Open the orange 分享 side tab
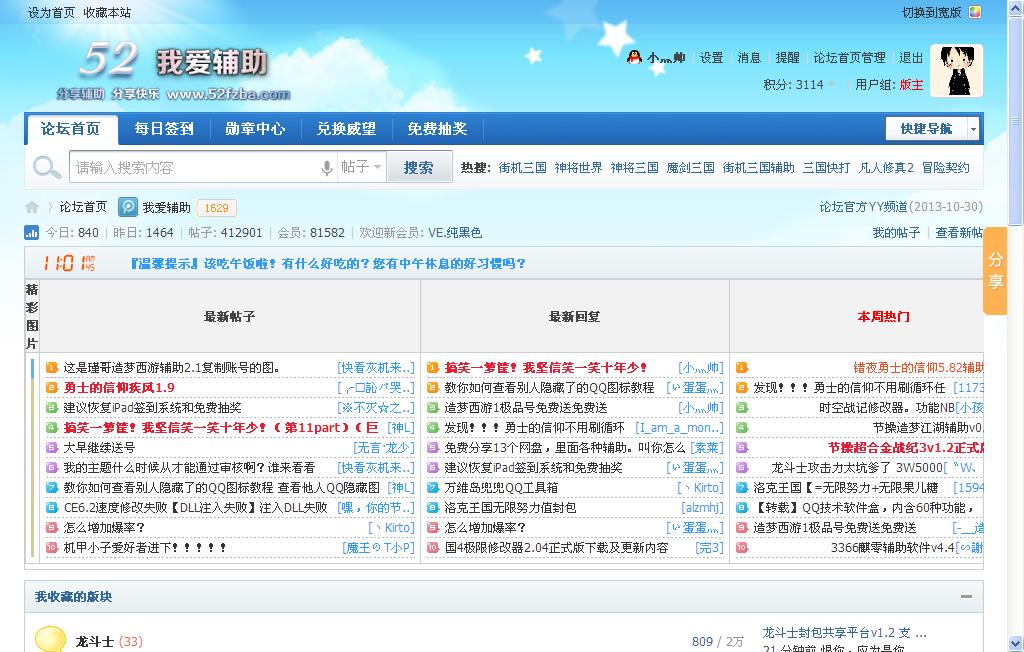Screen dimensions: 1024x652 [995, 271]
